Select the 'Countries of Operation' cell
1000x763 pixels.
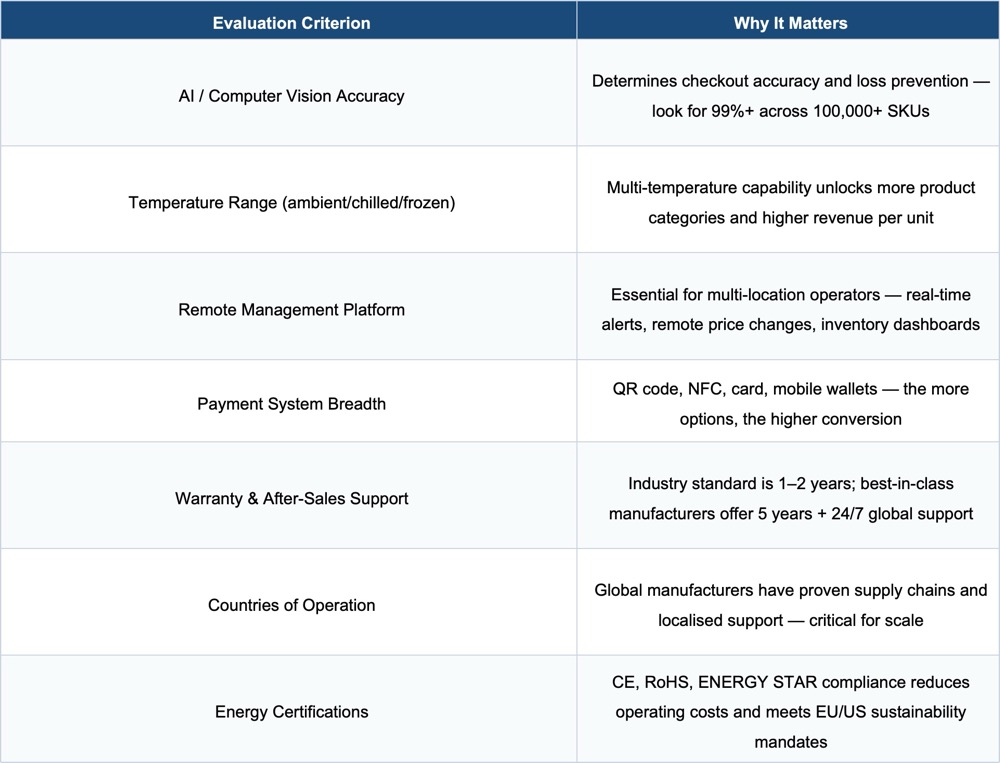point(291,605)
